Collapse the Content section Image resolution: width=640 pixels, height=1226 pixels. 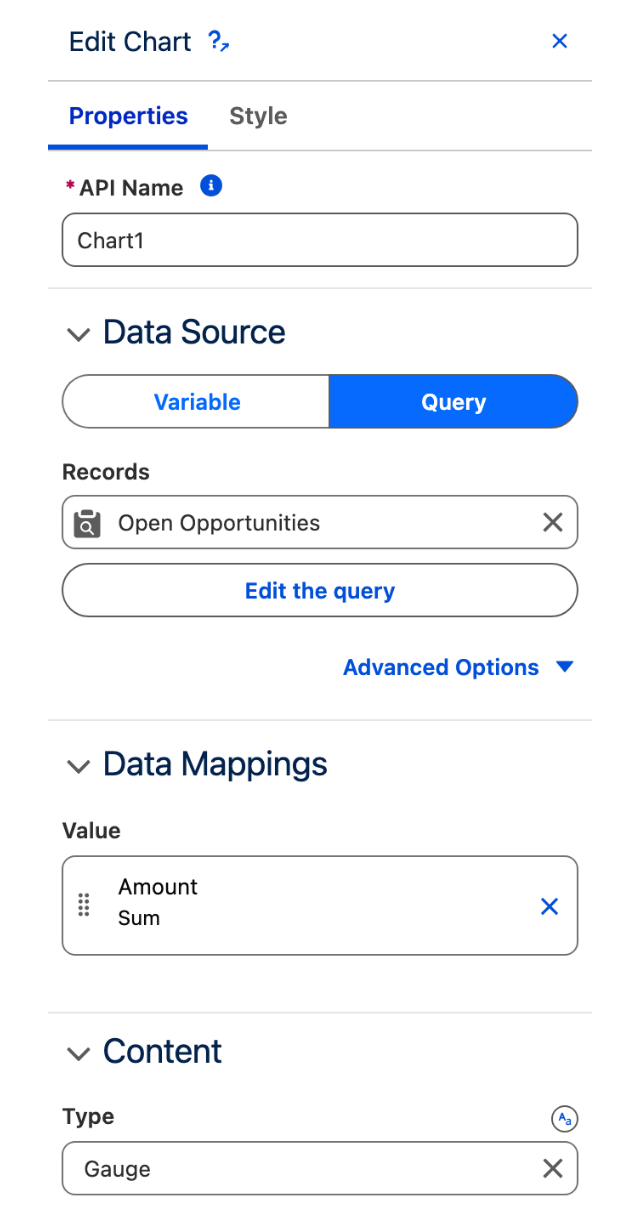coord(77,1053)
